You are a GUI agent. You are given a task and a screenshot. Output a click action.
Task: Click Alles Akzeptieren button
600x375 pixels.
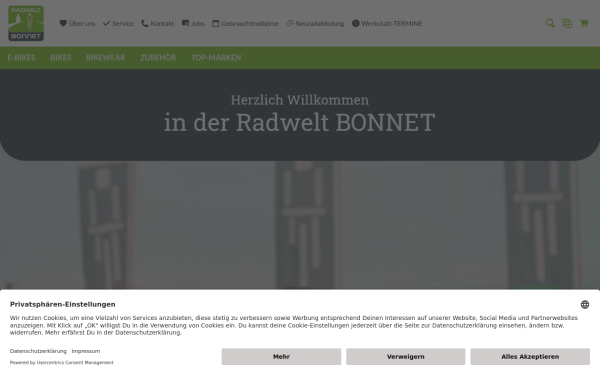[x=530, y=357]
